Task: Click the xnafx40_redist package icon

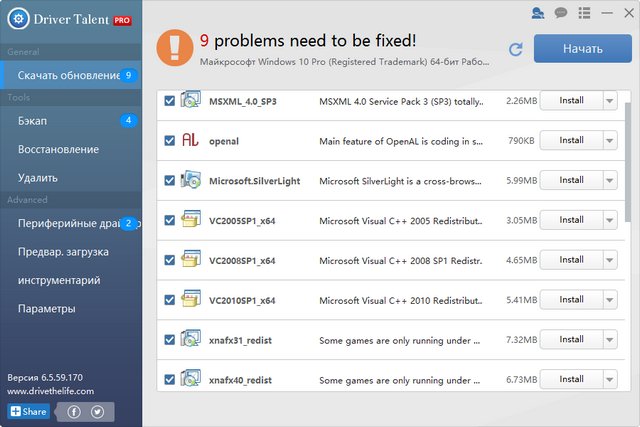Action: coord(191,378)
